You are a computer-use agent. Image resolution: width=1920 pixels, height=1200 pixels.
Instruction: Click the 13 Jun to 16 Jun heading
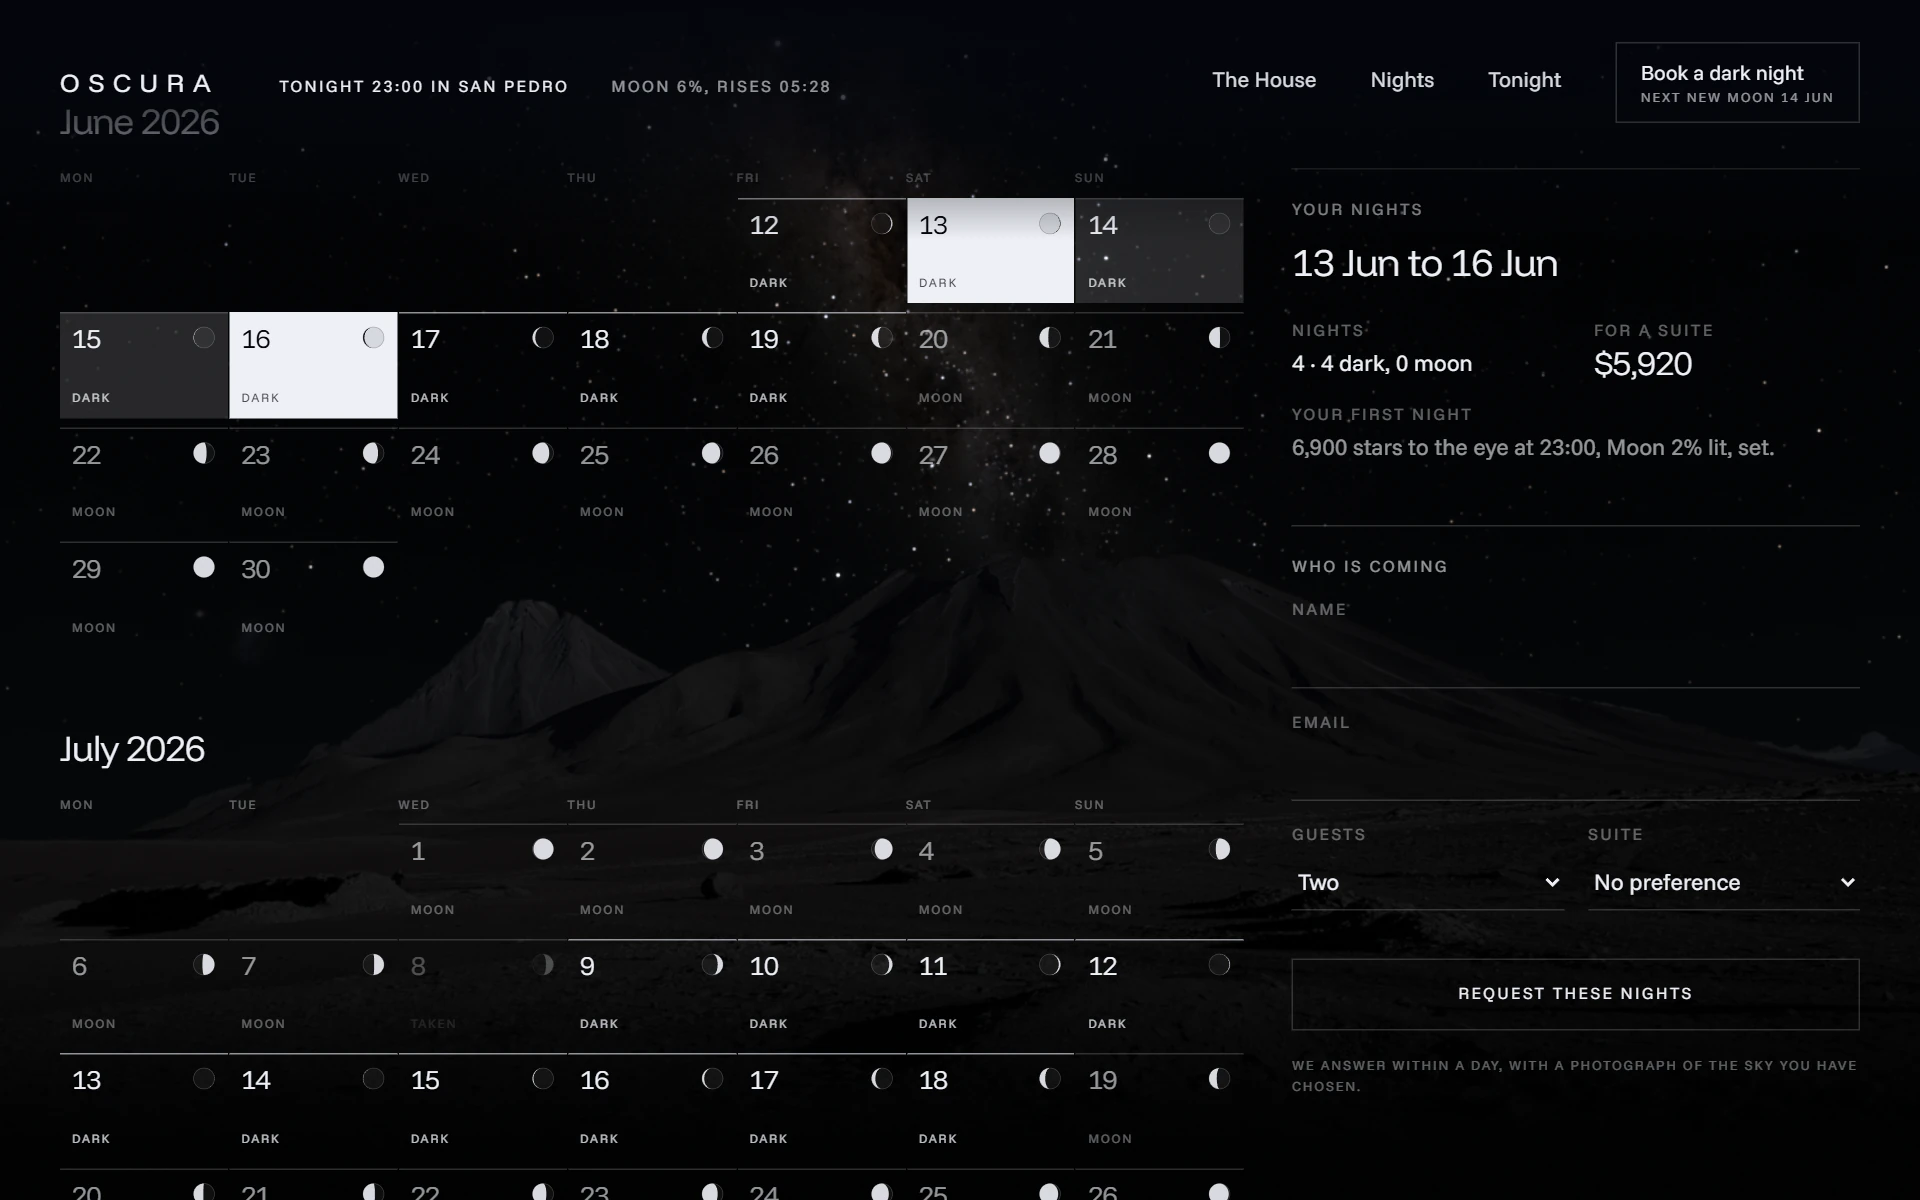tap(1425, 264)
